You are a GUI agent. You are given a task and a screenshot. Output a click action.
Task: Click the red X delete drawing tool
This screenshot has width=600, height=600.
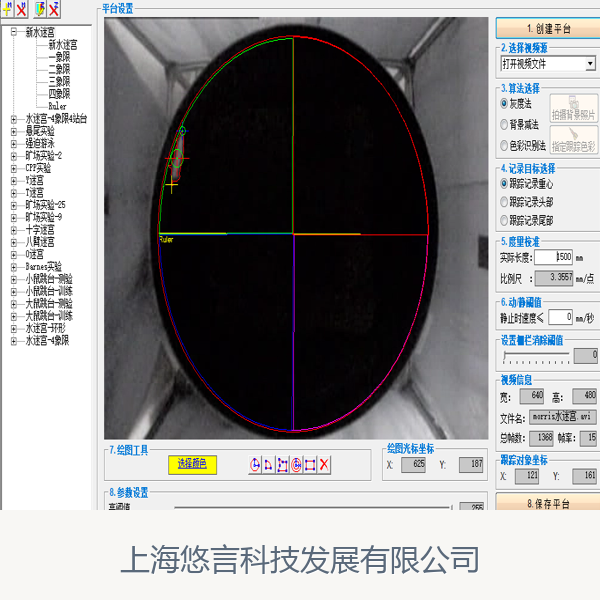[324, 465]
